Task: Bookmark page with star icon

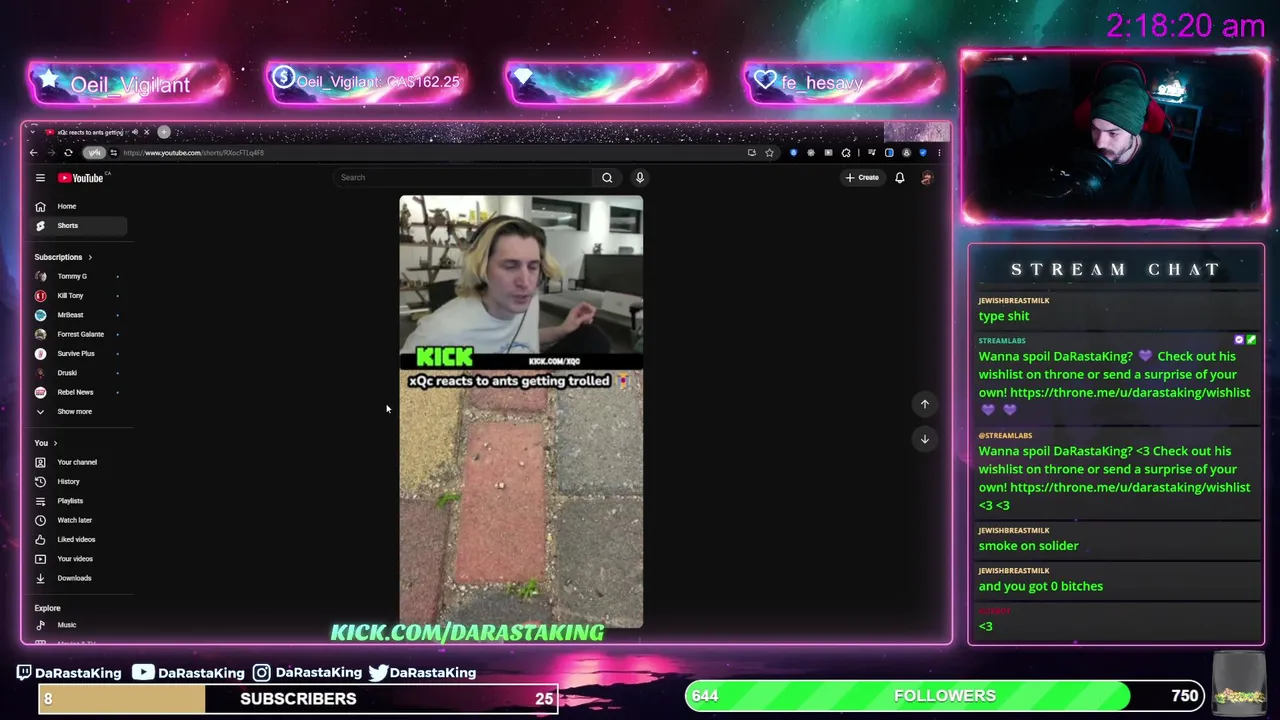Action: 769,153
